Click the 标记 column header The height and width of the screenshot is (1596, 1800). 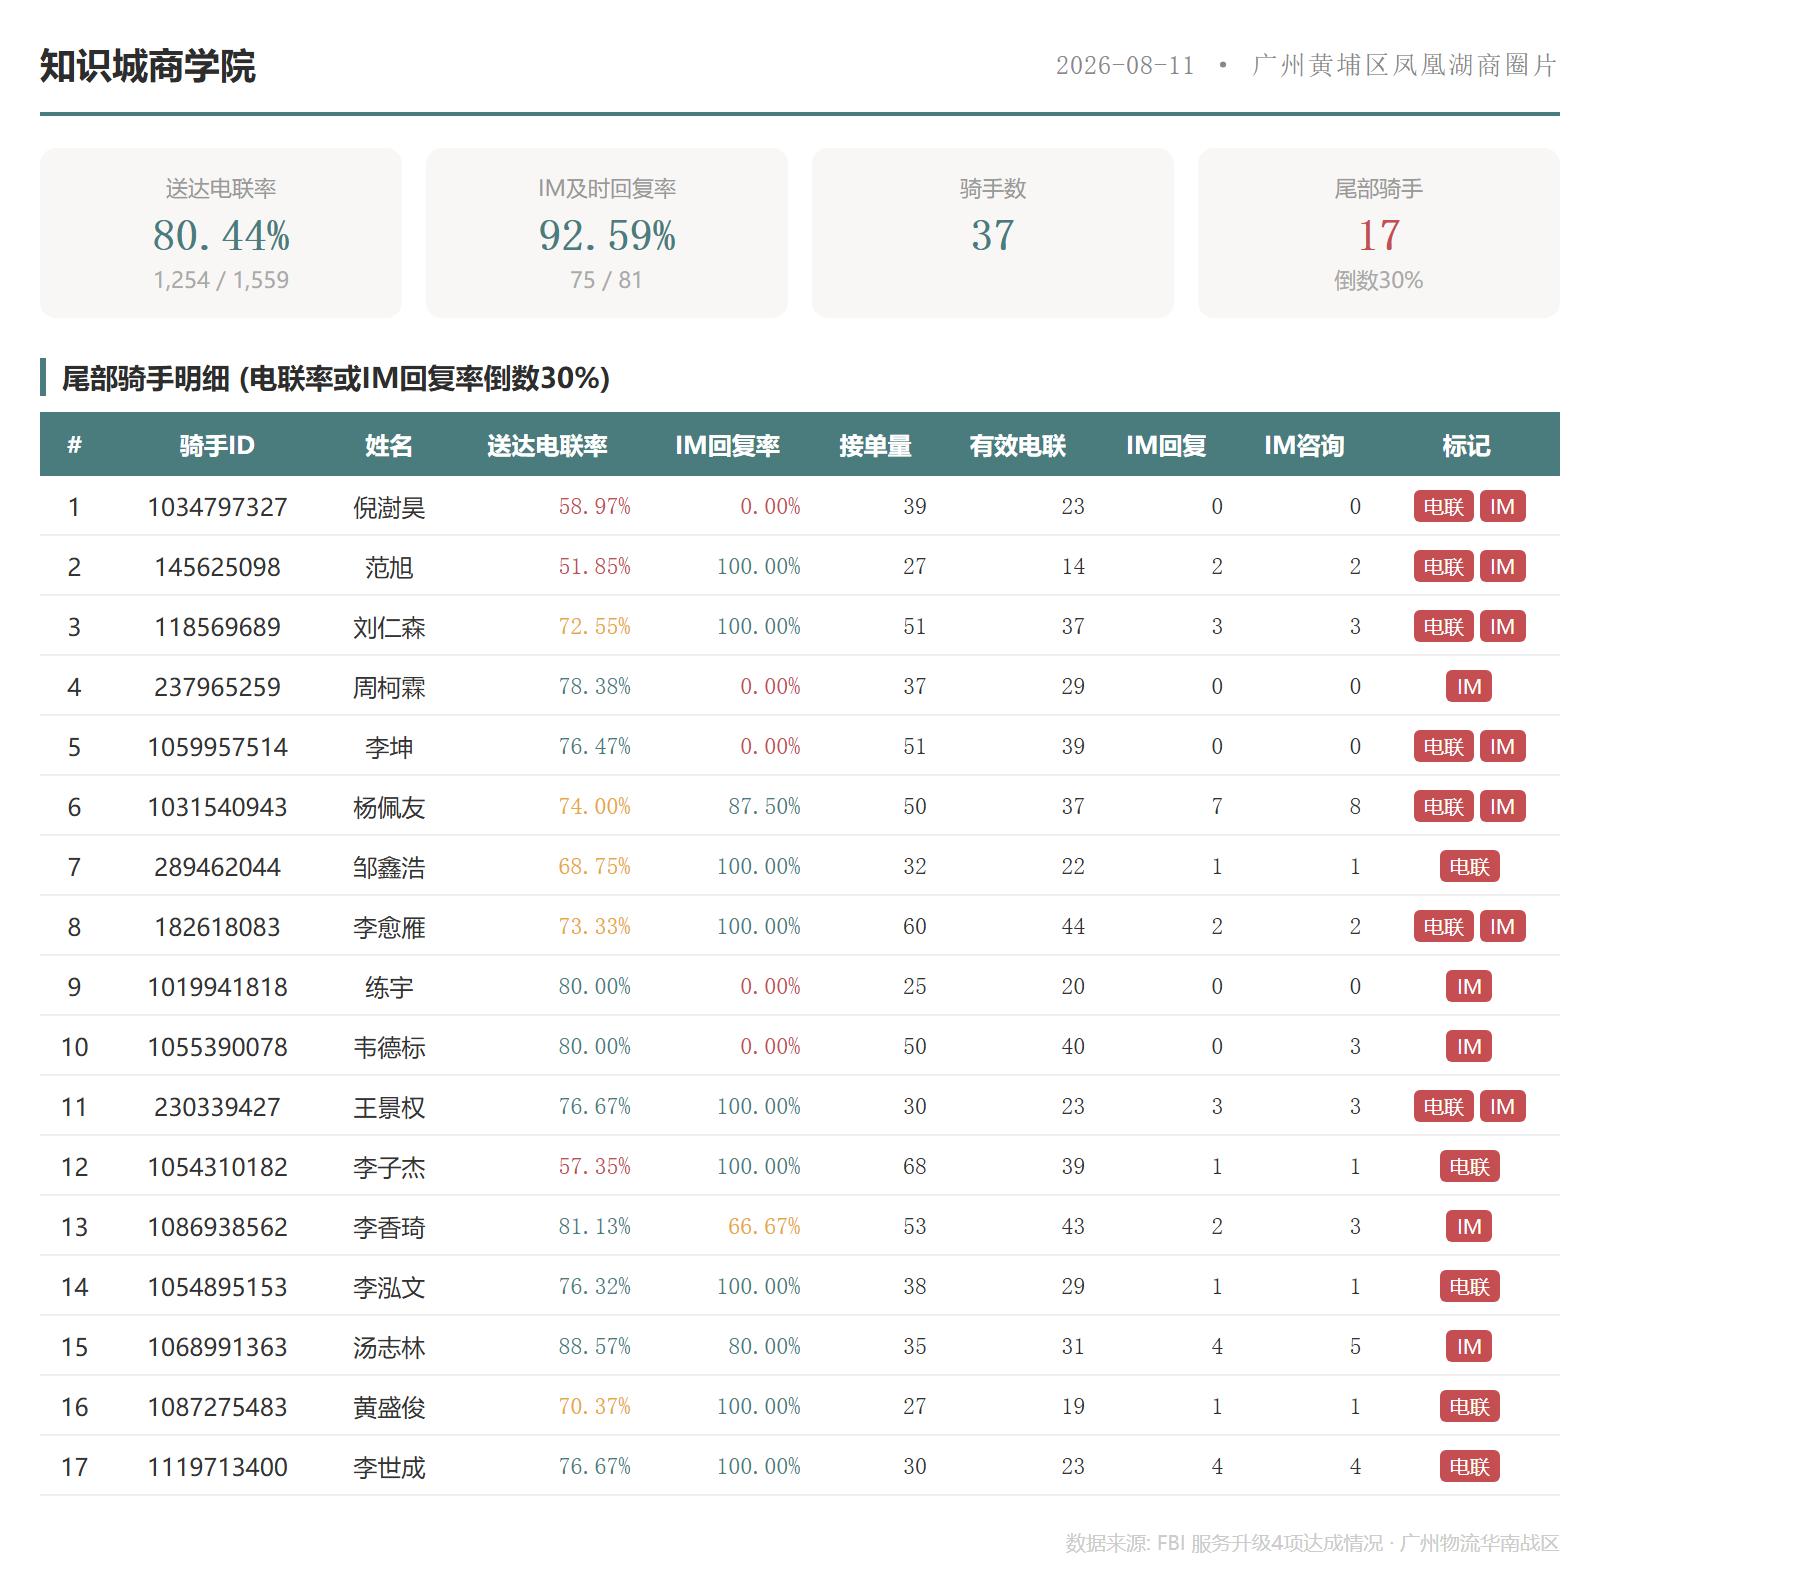tap(1466, 445)
